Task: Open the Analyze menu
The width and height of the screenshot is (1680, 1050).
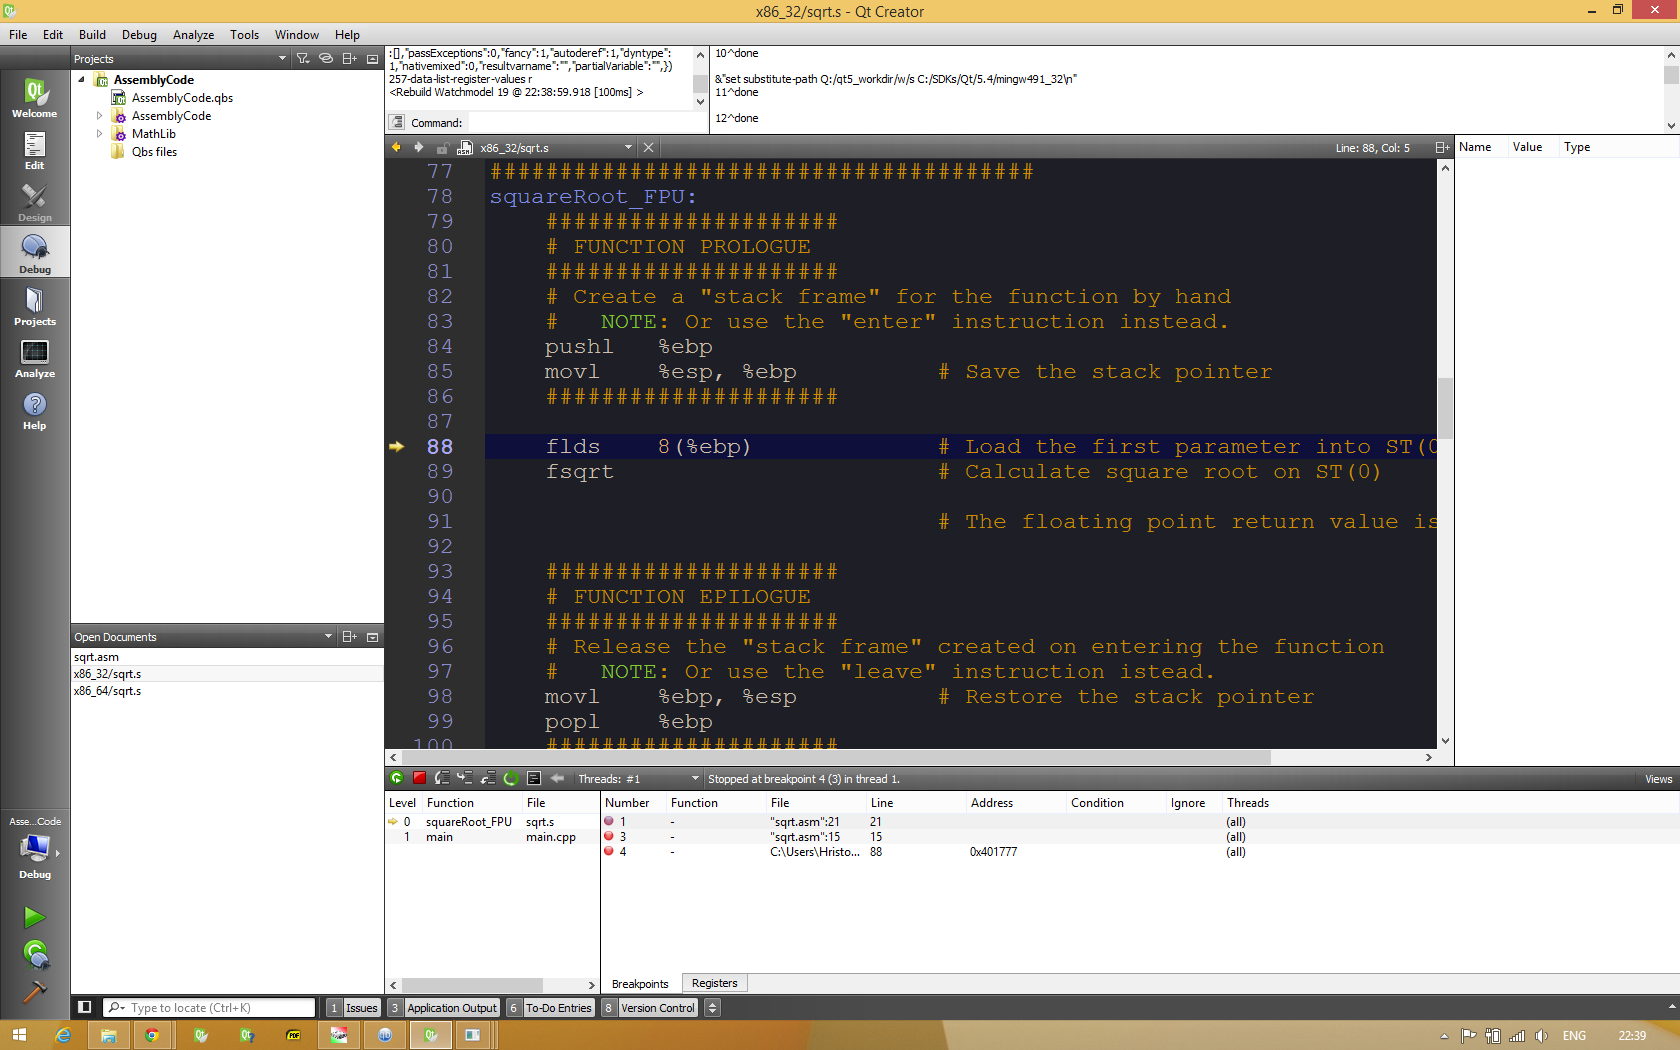Action: point(193,35)
